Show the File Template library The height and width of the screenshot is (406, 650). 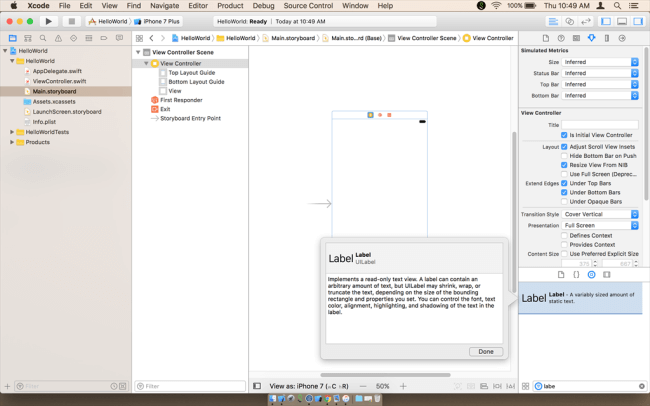click(x=561, y=275)
